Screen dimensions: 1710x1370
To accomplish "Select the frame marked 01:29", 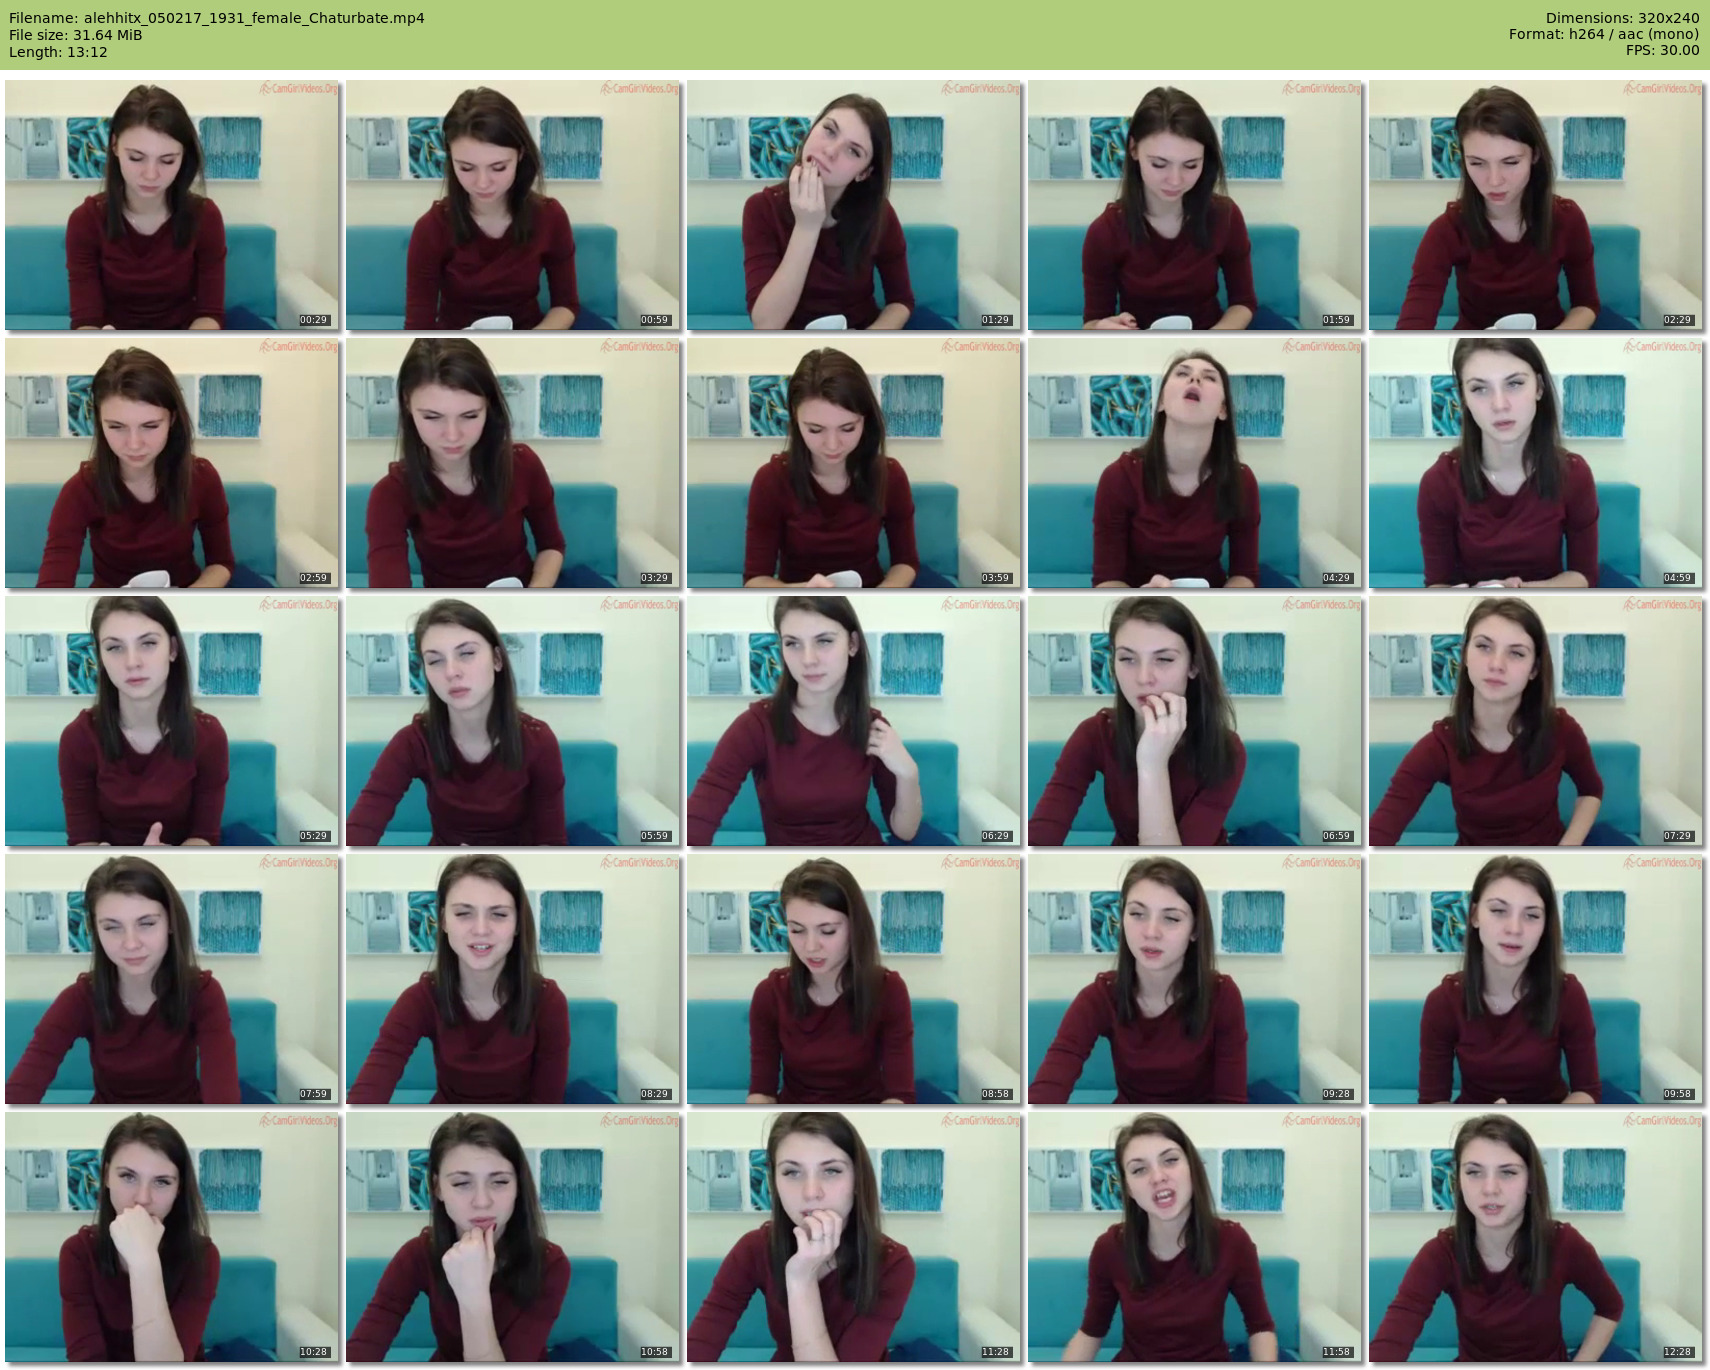I will [x=853, y=205].
